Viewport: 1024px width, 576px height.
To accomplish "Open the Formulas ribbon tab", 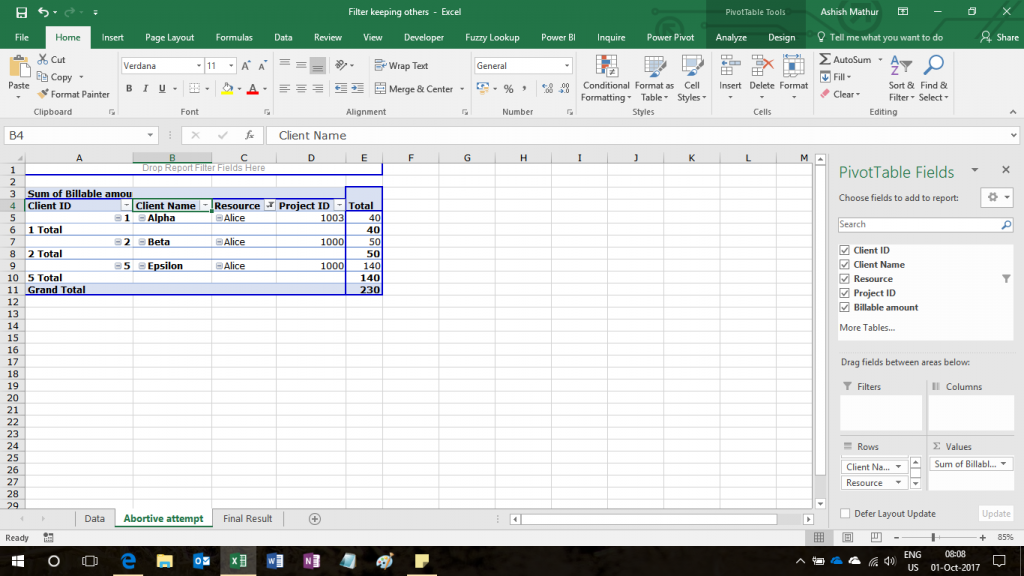I will pyautogui.click(x=234, y=37).
